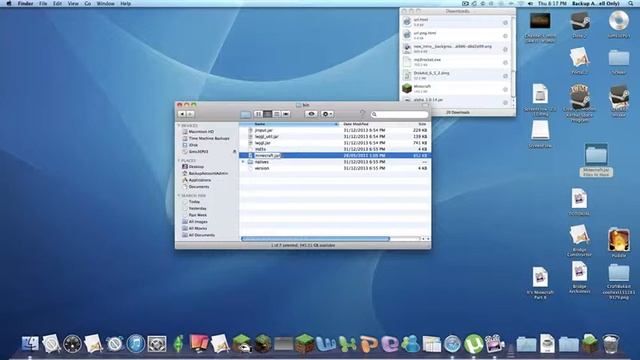Image resolution: width=640 pixels, height=360 pixels.
Task: Open the Action gear dropdown menu
Action: pyautogui.click(x=327, y=114)
